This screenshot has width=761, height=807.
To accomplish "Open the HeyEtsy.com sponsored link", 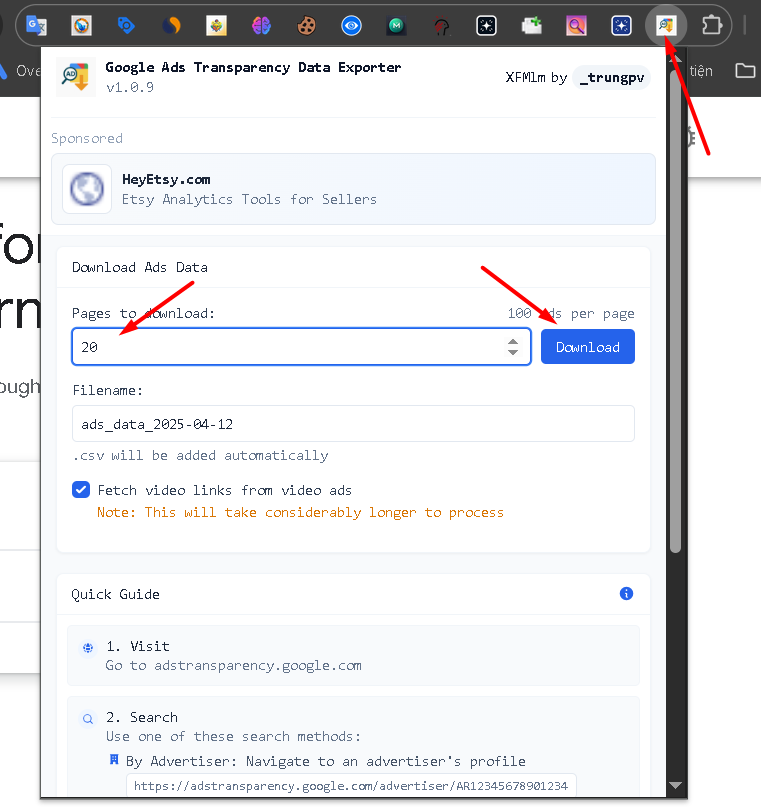I will click(353, 189).
